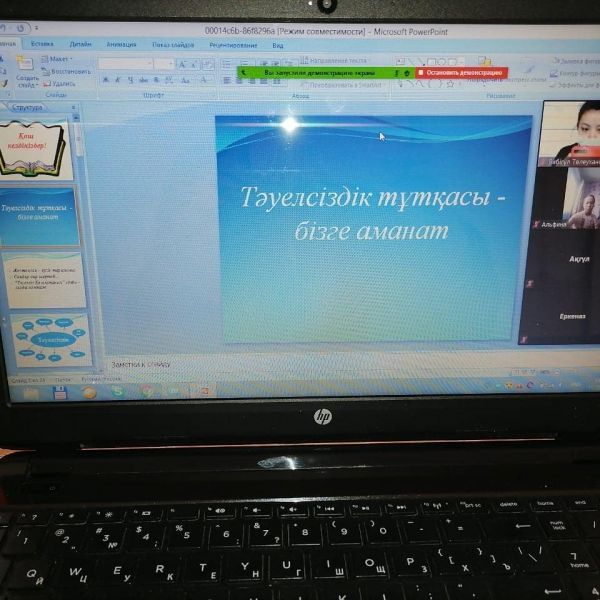Viewport: 600px width, 600px height.
Task: Click the Stop Share button in Zoom bar
Action: tap(461, 73)
